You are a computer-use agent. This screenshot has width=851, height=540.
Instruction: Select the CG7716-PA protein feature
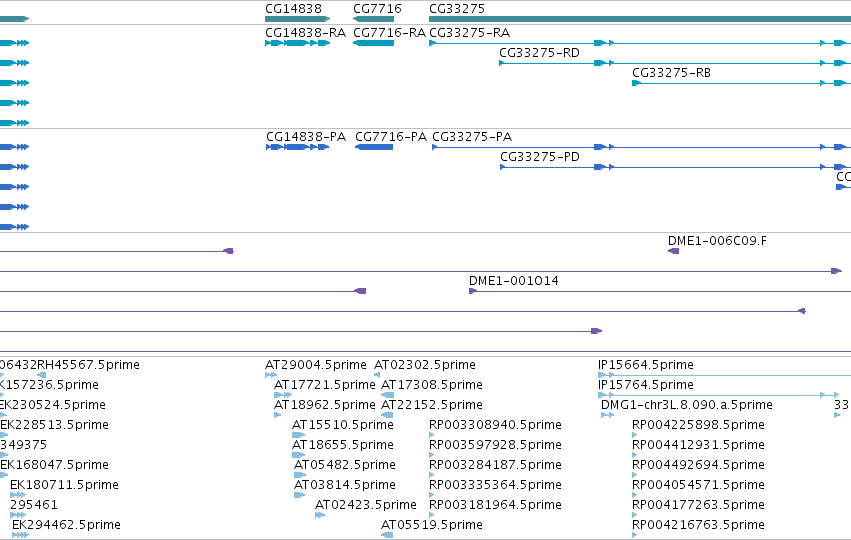[374, 147]
